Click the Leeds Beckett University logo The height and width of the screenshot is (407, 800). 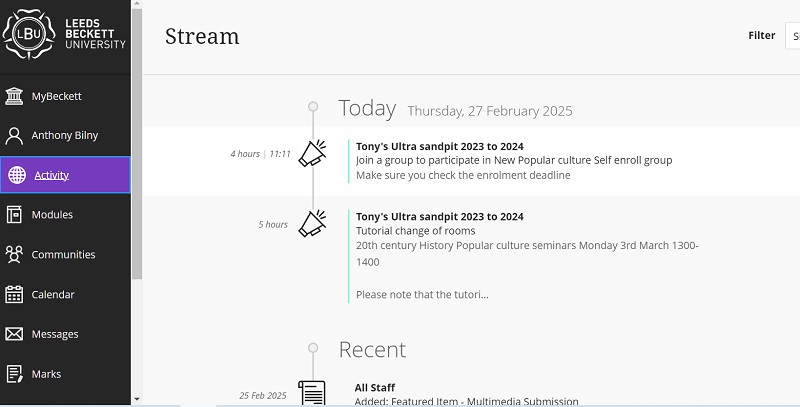(x=65, y=34)
